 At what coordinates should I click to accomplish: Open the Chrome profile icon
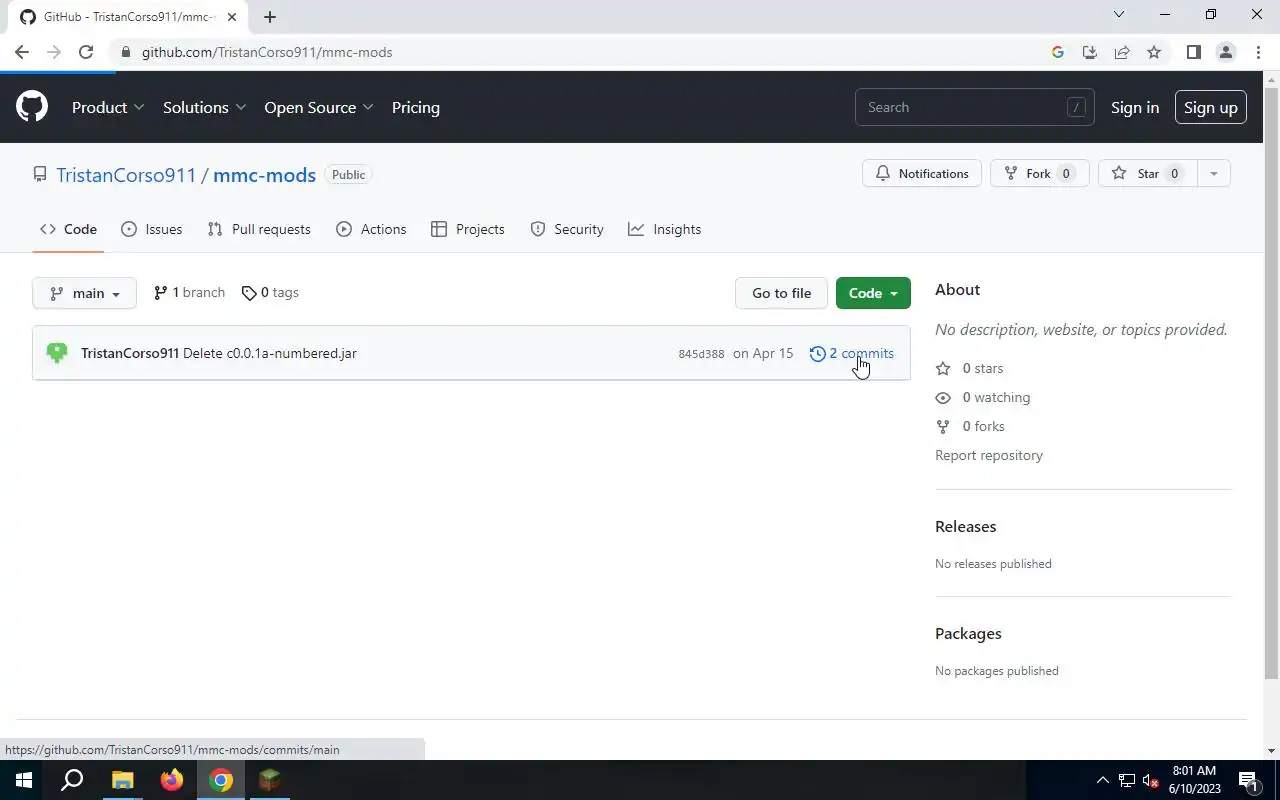pos(1225,52)
